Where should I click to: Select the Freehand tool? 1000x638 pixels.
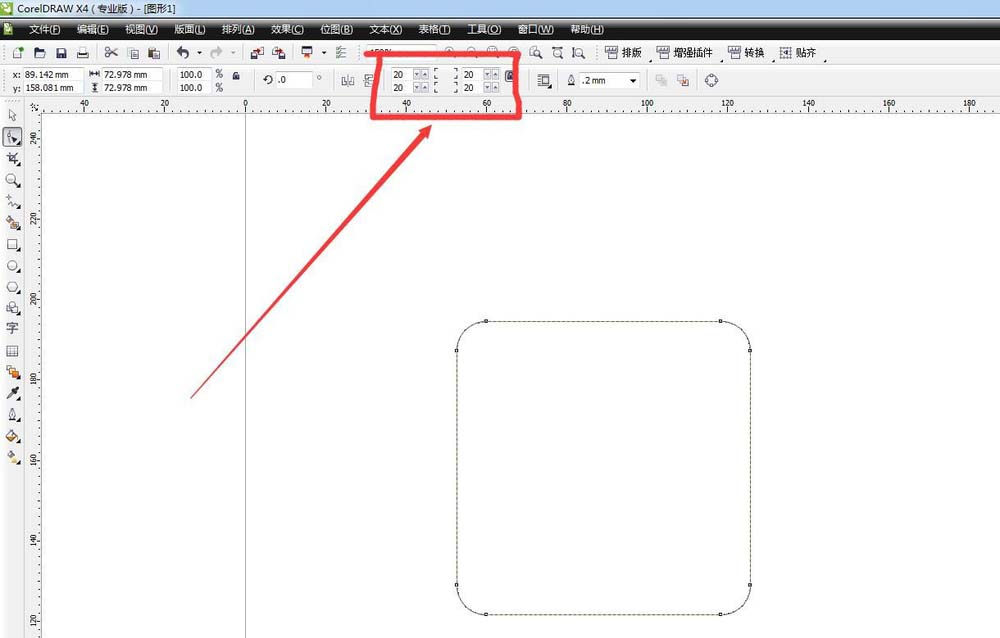(x=12, y=202)
